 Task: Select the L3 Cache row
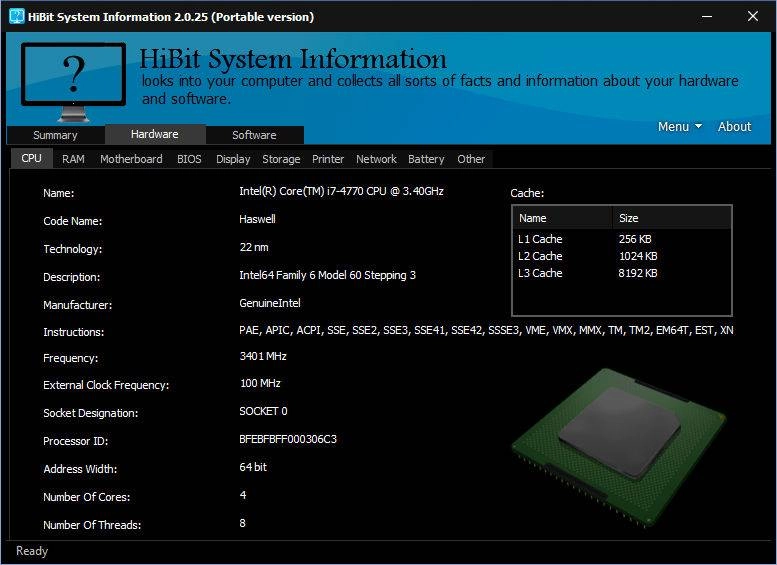click(x=622, y=273)
